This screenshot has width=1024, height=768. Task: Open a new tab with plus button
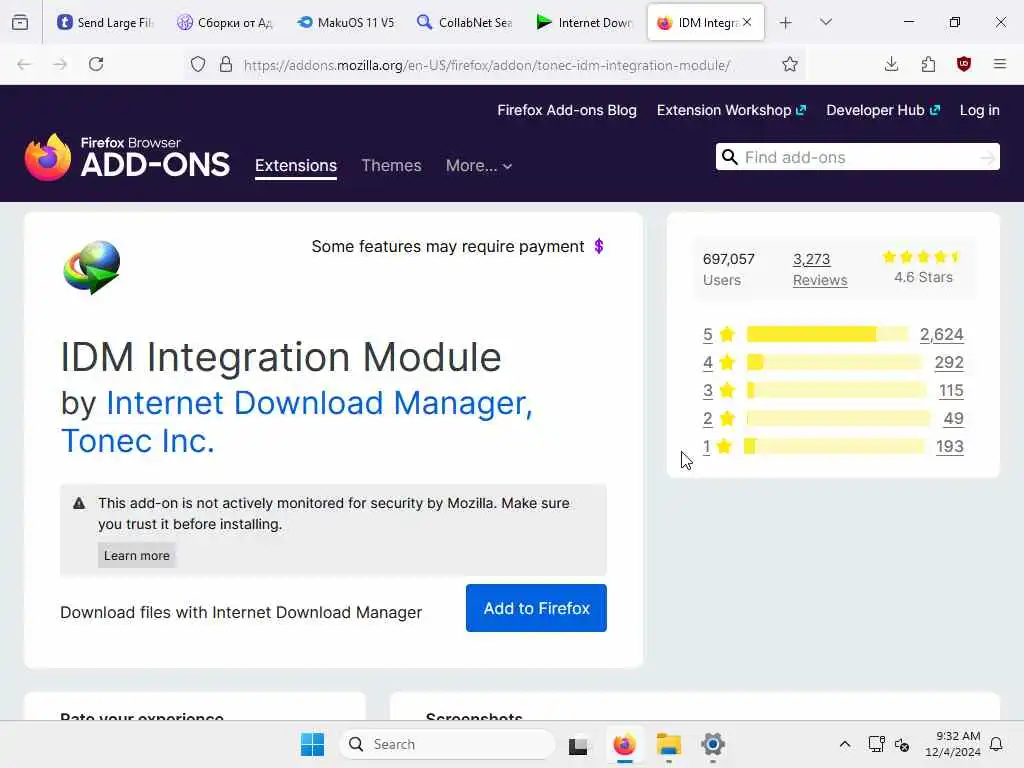(786, 23)
